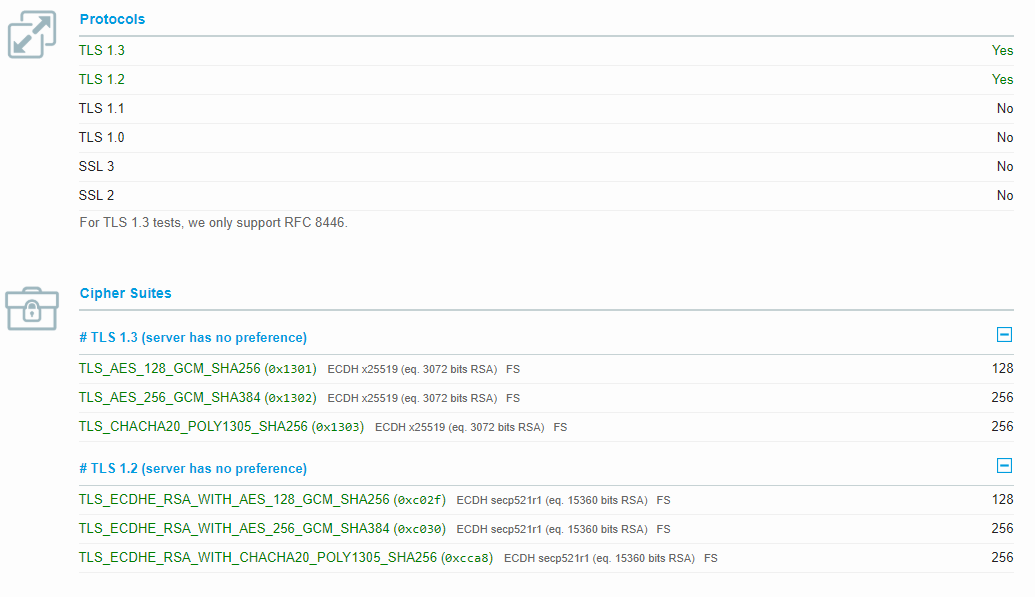The width and height of the screenshot is (1035, 597).
Task: Click the Yes value for TLS 1.2
Action: [1002, 79]
